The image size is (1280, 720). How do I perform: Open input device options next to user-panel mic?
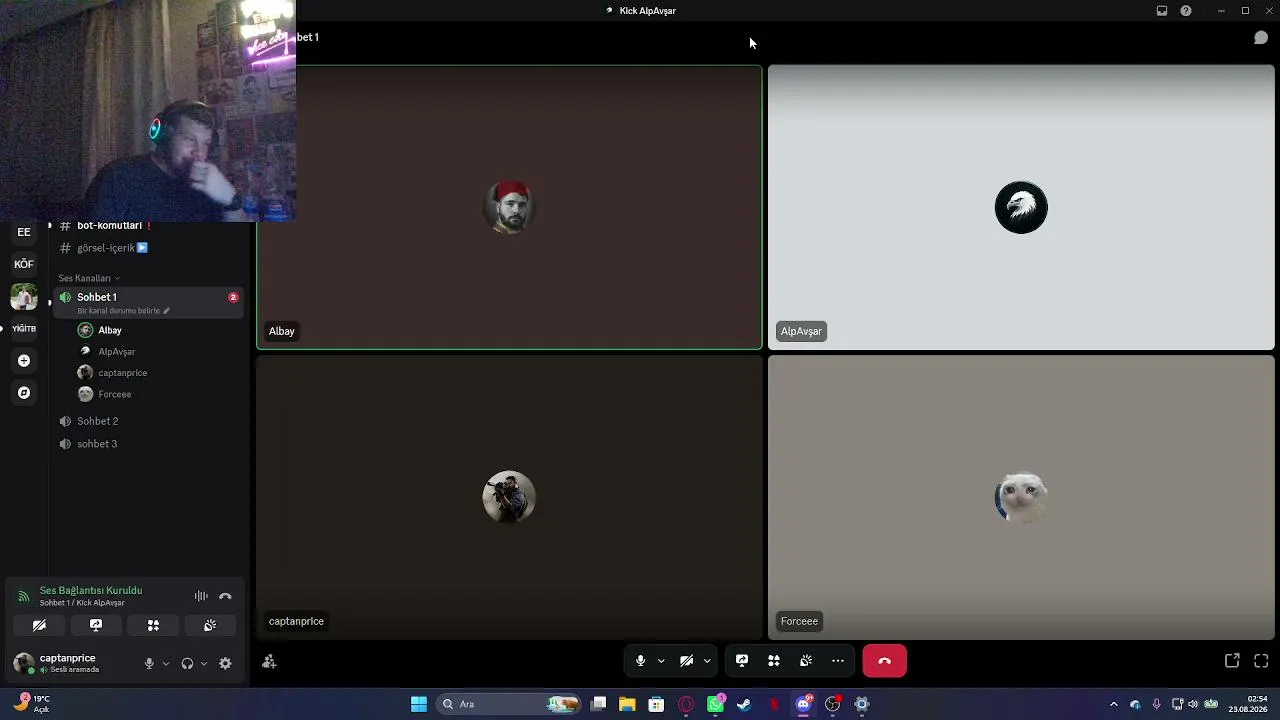tap(166, 663)
